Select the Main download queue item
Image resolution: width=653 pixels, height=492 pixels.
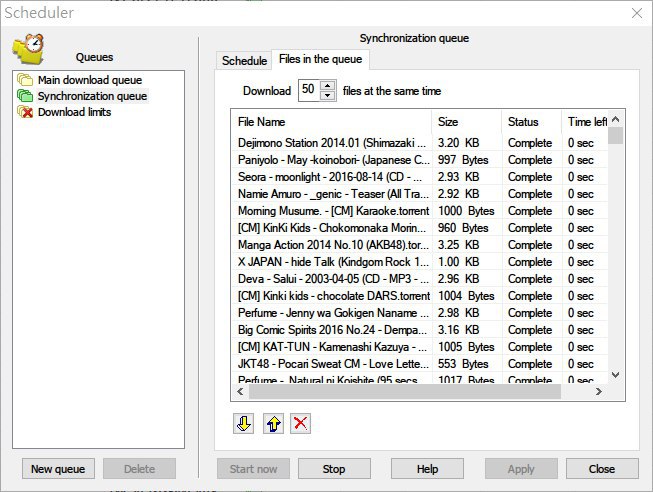(89, 80)
